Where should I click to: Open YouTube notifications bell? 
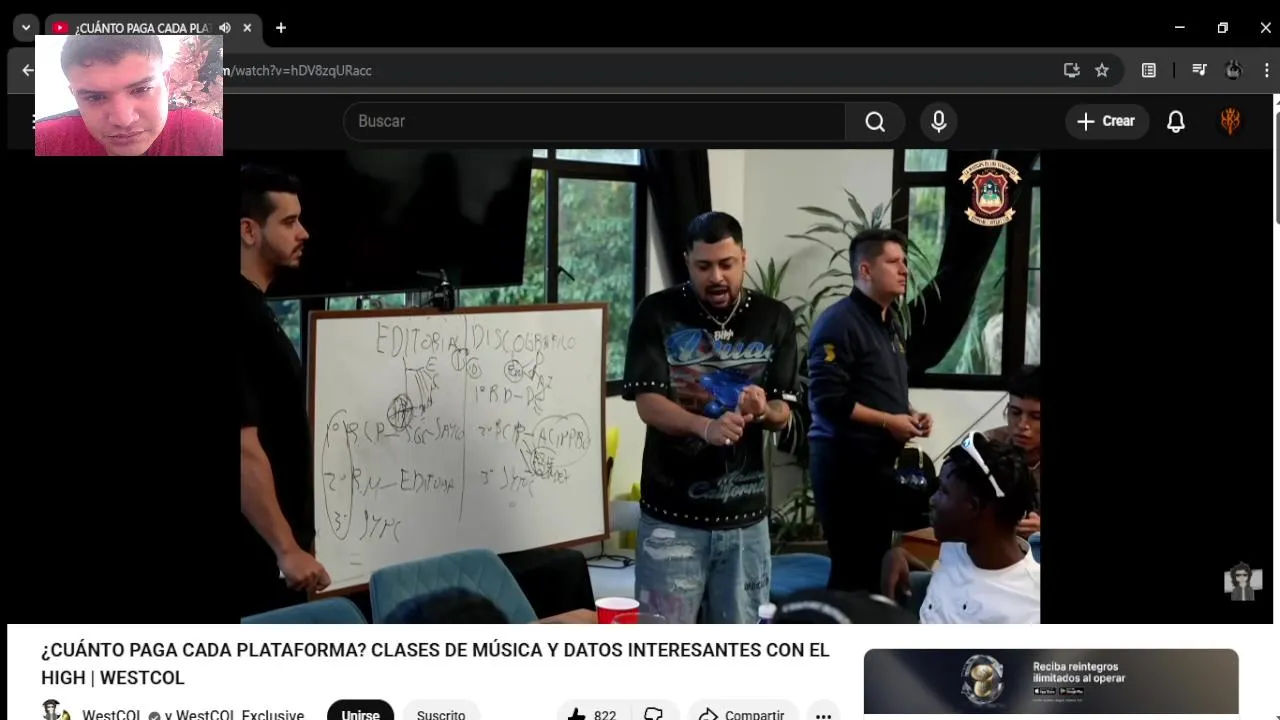click(x=1176, y=121)
